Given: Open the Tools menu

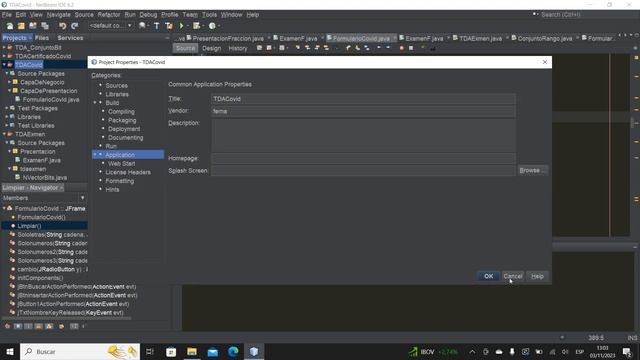Looking at the screenshot, I should [x=209, y=15].
